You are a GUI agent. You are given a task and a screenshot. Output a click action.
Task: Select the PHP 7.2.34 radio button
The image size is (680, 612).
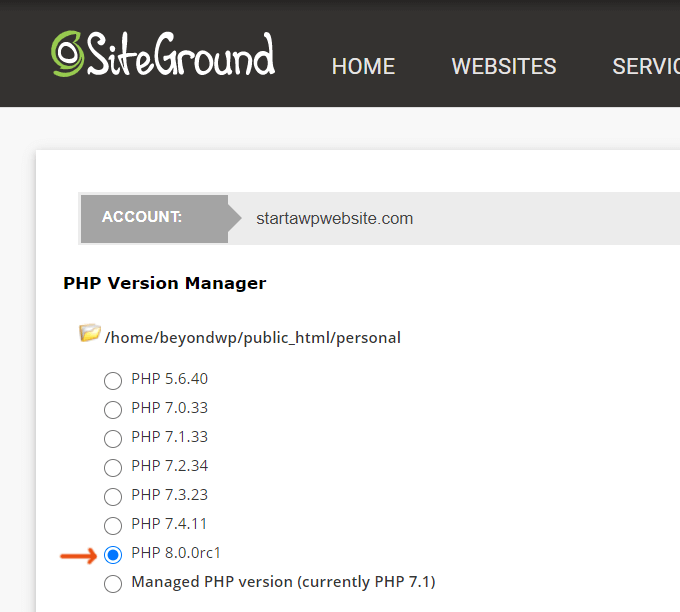[x=113, y=468]
